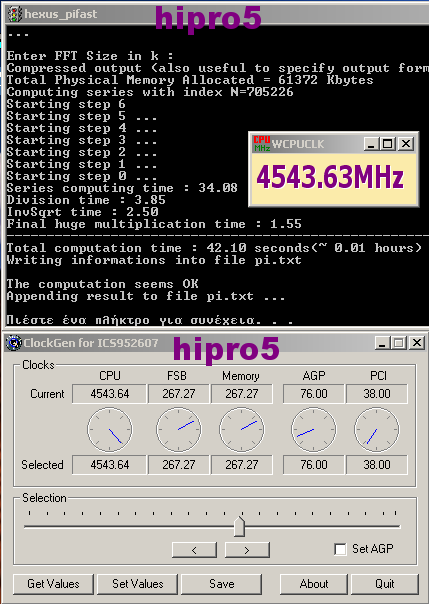
Task: Click the ClockGen for ICS952607 title text
Action: (x=91, y=342)
